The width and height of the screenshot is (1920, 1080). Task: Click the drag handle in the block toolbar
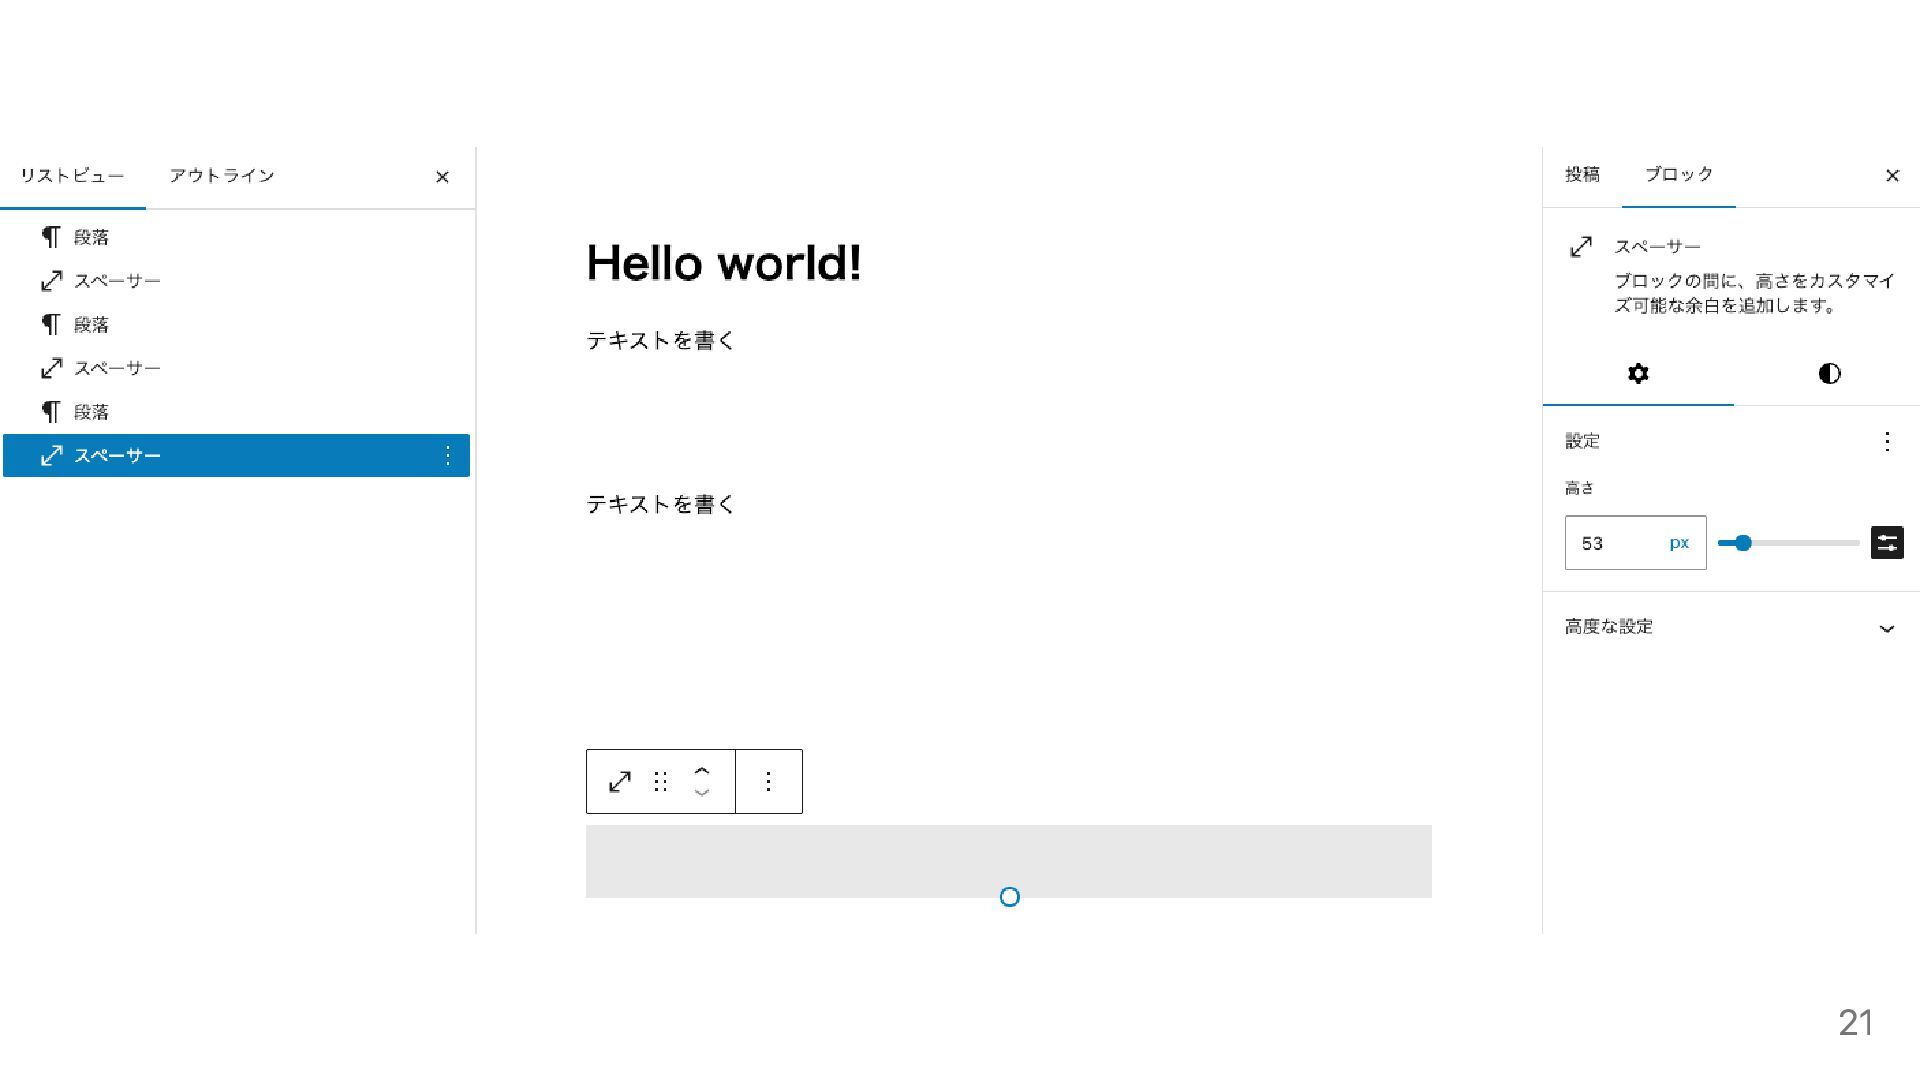(x=660, y=781)
